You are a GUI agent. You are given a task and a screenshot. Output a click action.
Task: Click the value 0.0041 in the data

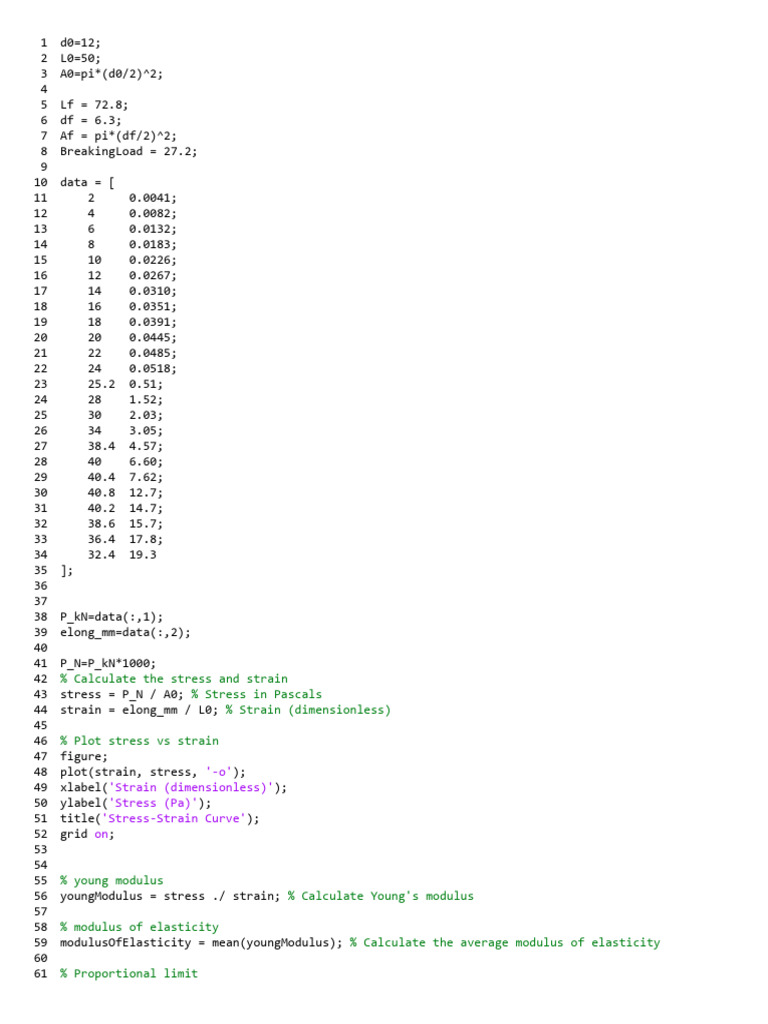pos(152,198)
